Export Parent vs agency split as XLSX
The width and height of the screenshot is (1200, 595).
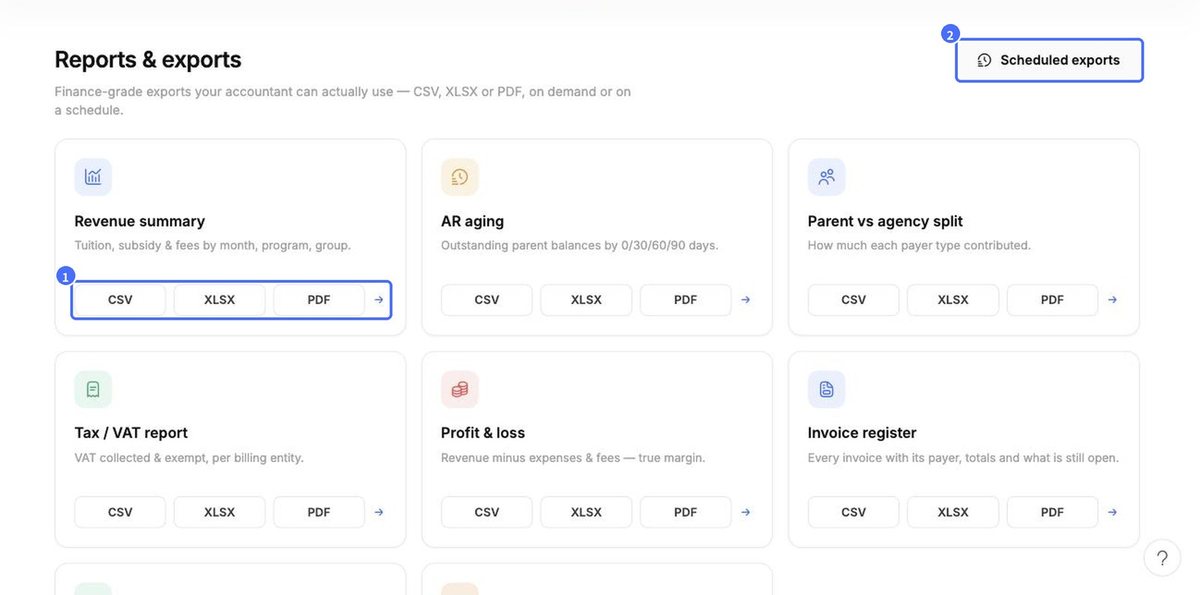(953, 300)
